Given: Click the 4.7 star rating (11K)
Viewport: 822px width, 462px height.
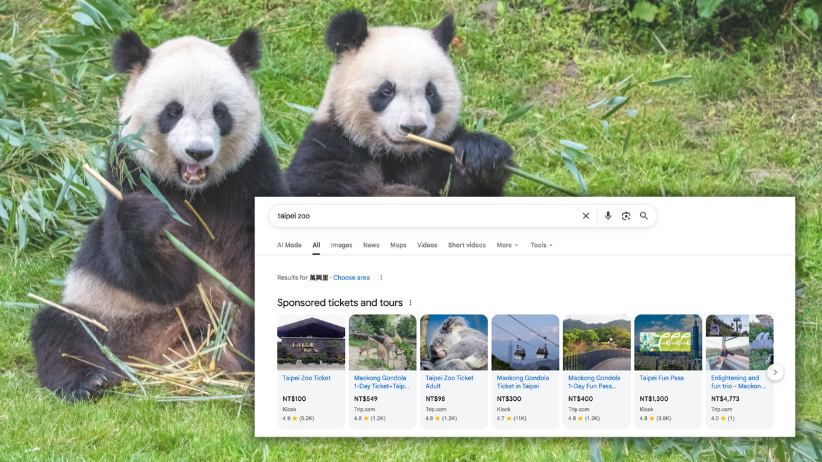Looking at the screenshot, I should pyautogui.click(x=512, y=418).
